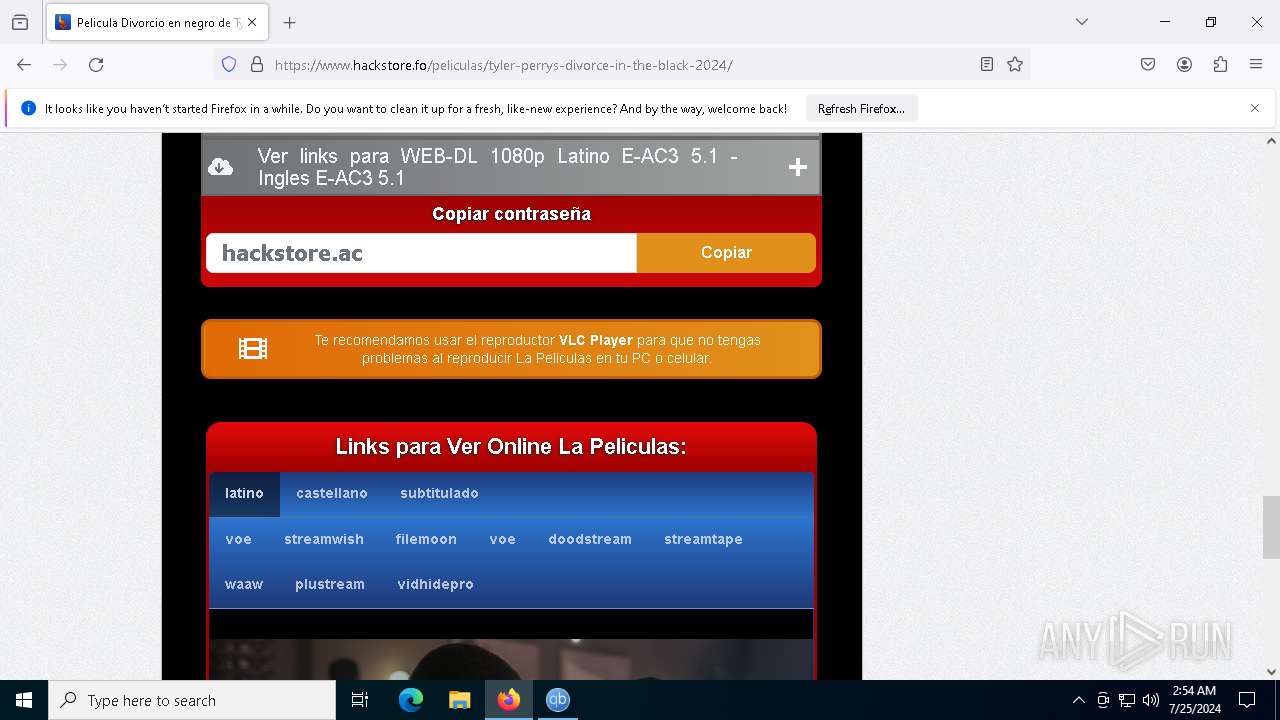Choose the doodstream server

pos(590,539)
